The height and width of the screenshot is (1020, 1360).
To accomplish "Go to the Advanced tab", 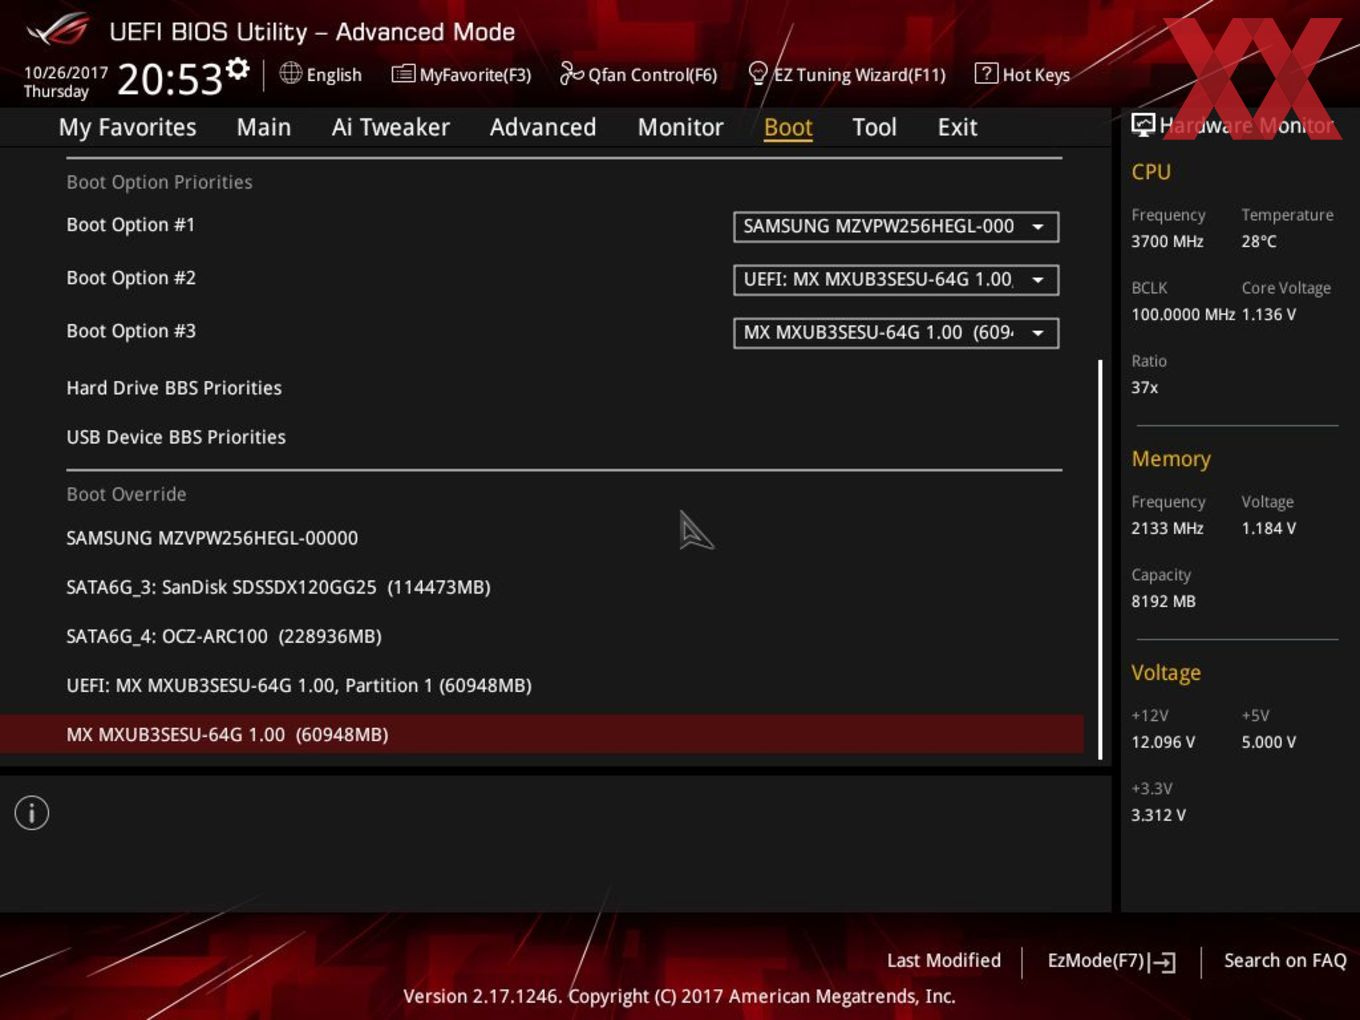I will point(543,127).
